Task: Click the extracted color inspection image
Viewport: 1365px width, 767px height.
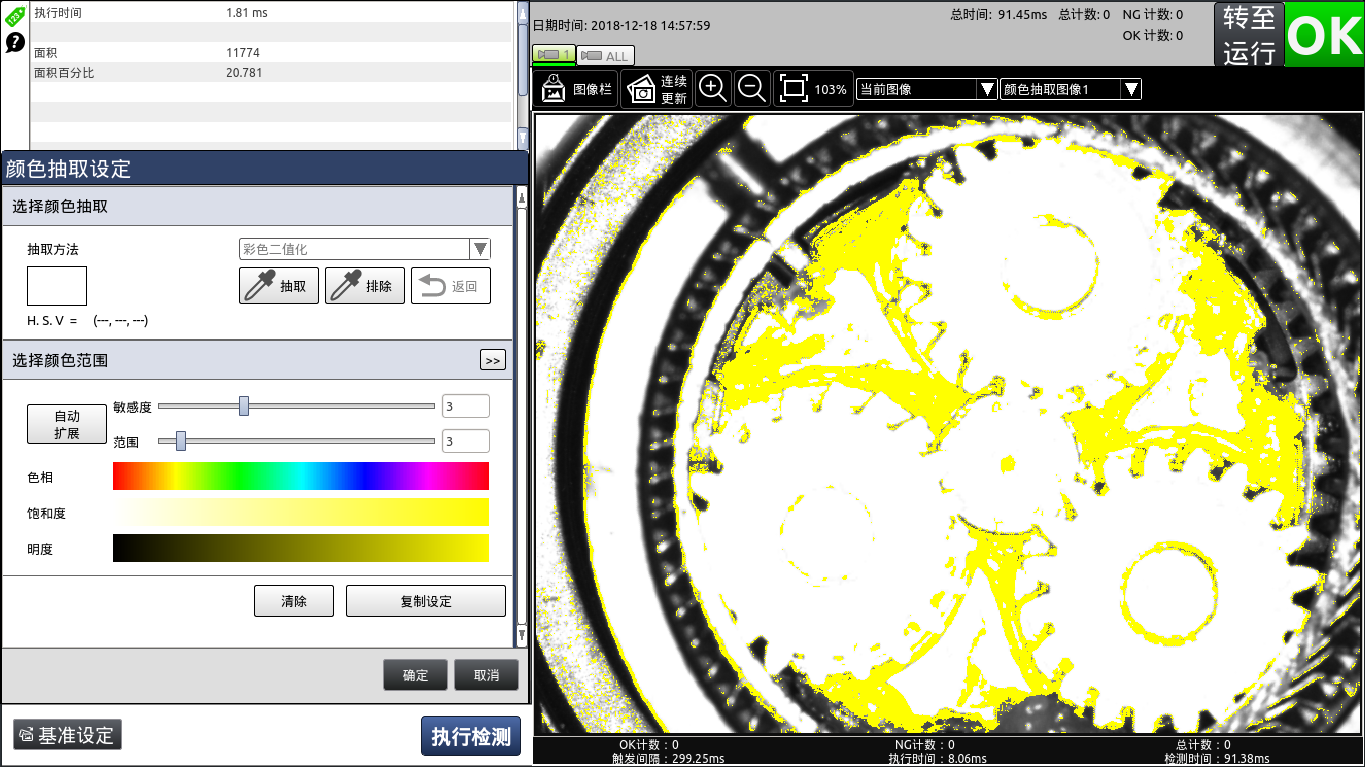Action: pos(948,424)
